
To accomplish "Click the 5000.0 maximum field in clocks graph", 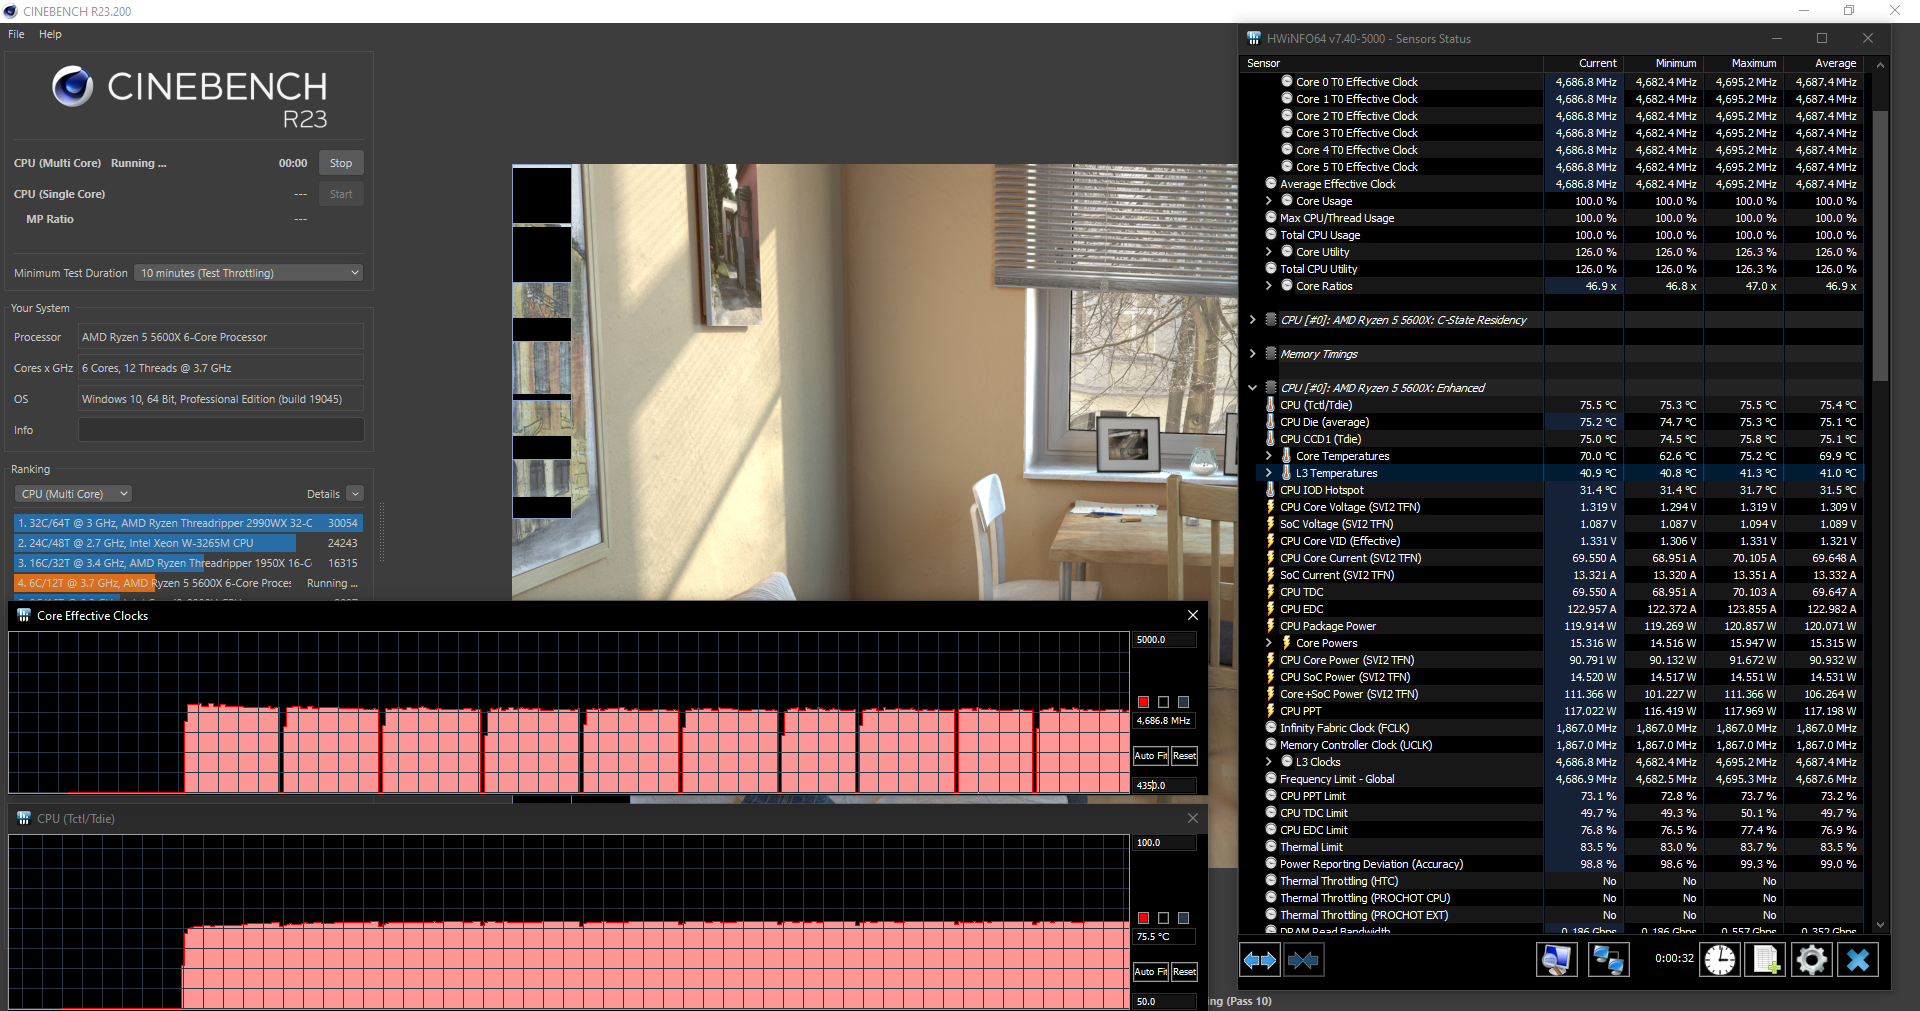I will [x=1165, y=640].
